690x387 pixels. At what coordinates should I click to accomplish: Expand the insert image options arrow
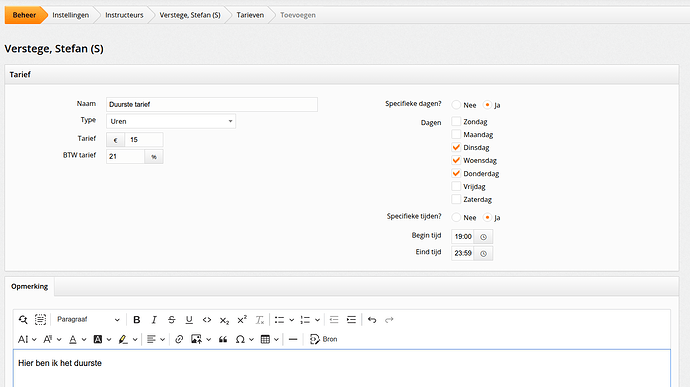pos(209,339)
